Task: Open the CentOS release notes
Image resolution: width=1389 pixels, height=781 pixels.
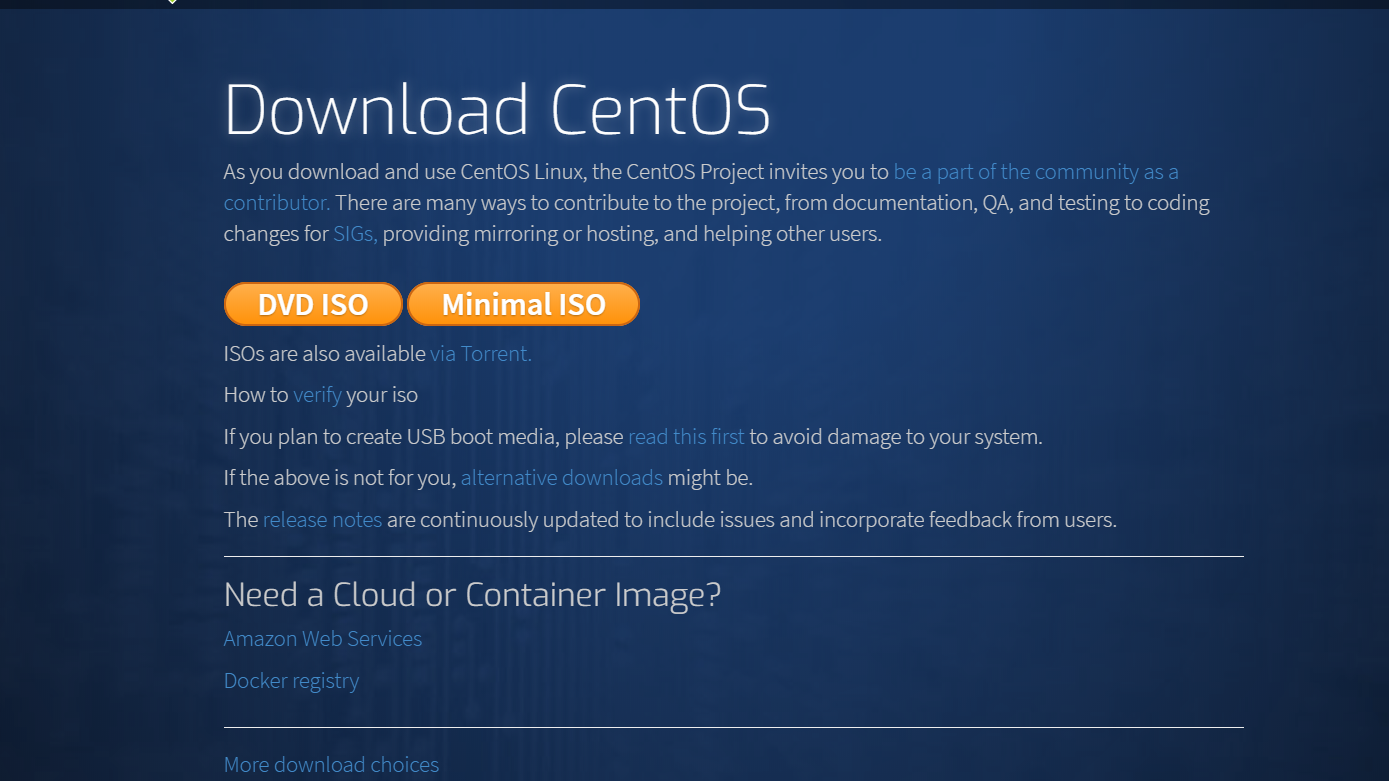Action: (x=322, y=519)
